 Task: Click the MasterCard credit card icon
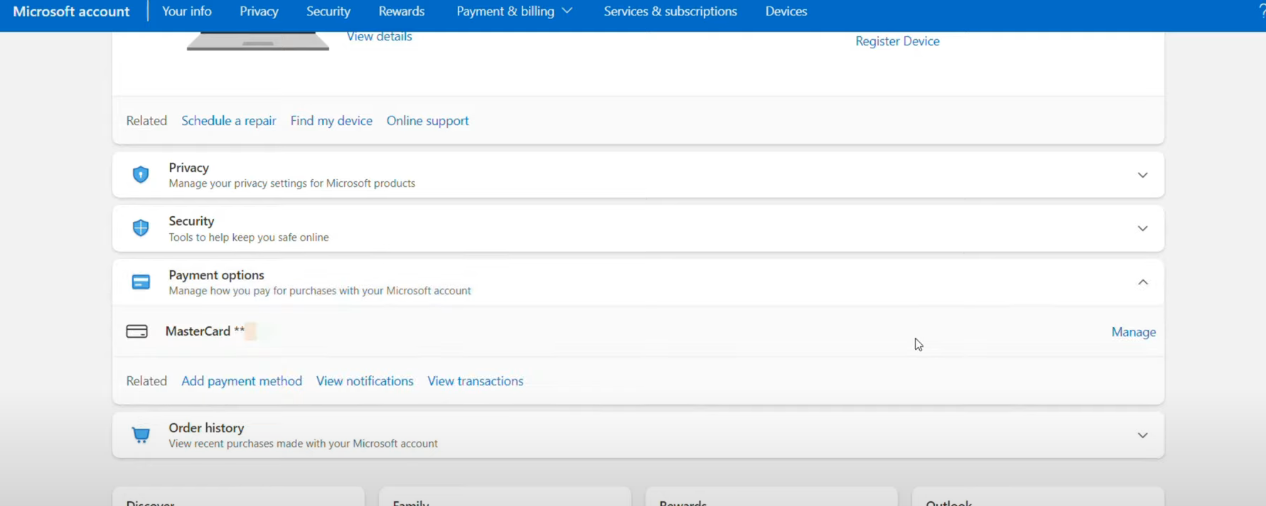[x=137, y=331]
